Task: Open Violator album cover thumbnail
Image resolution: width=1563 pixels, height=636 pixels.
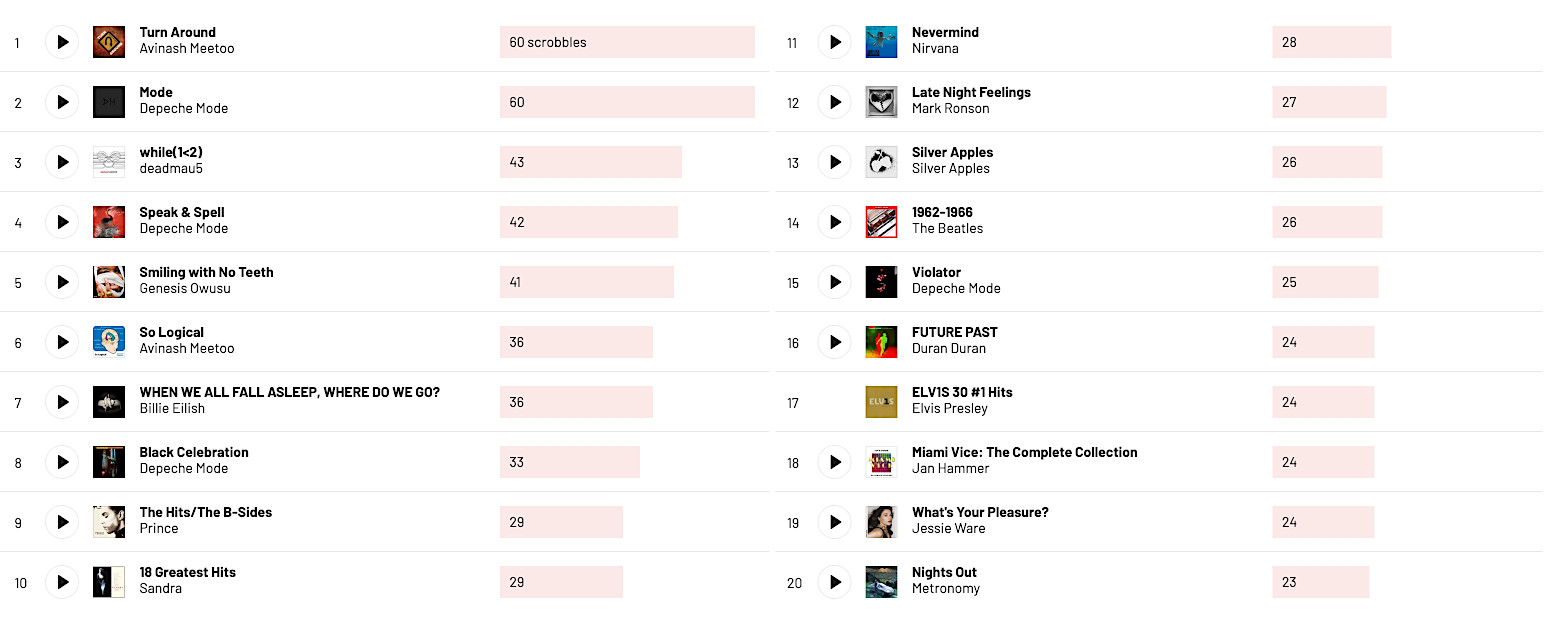Action: tap(881, 282)
